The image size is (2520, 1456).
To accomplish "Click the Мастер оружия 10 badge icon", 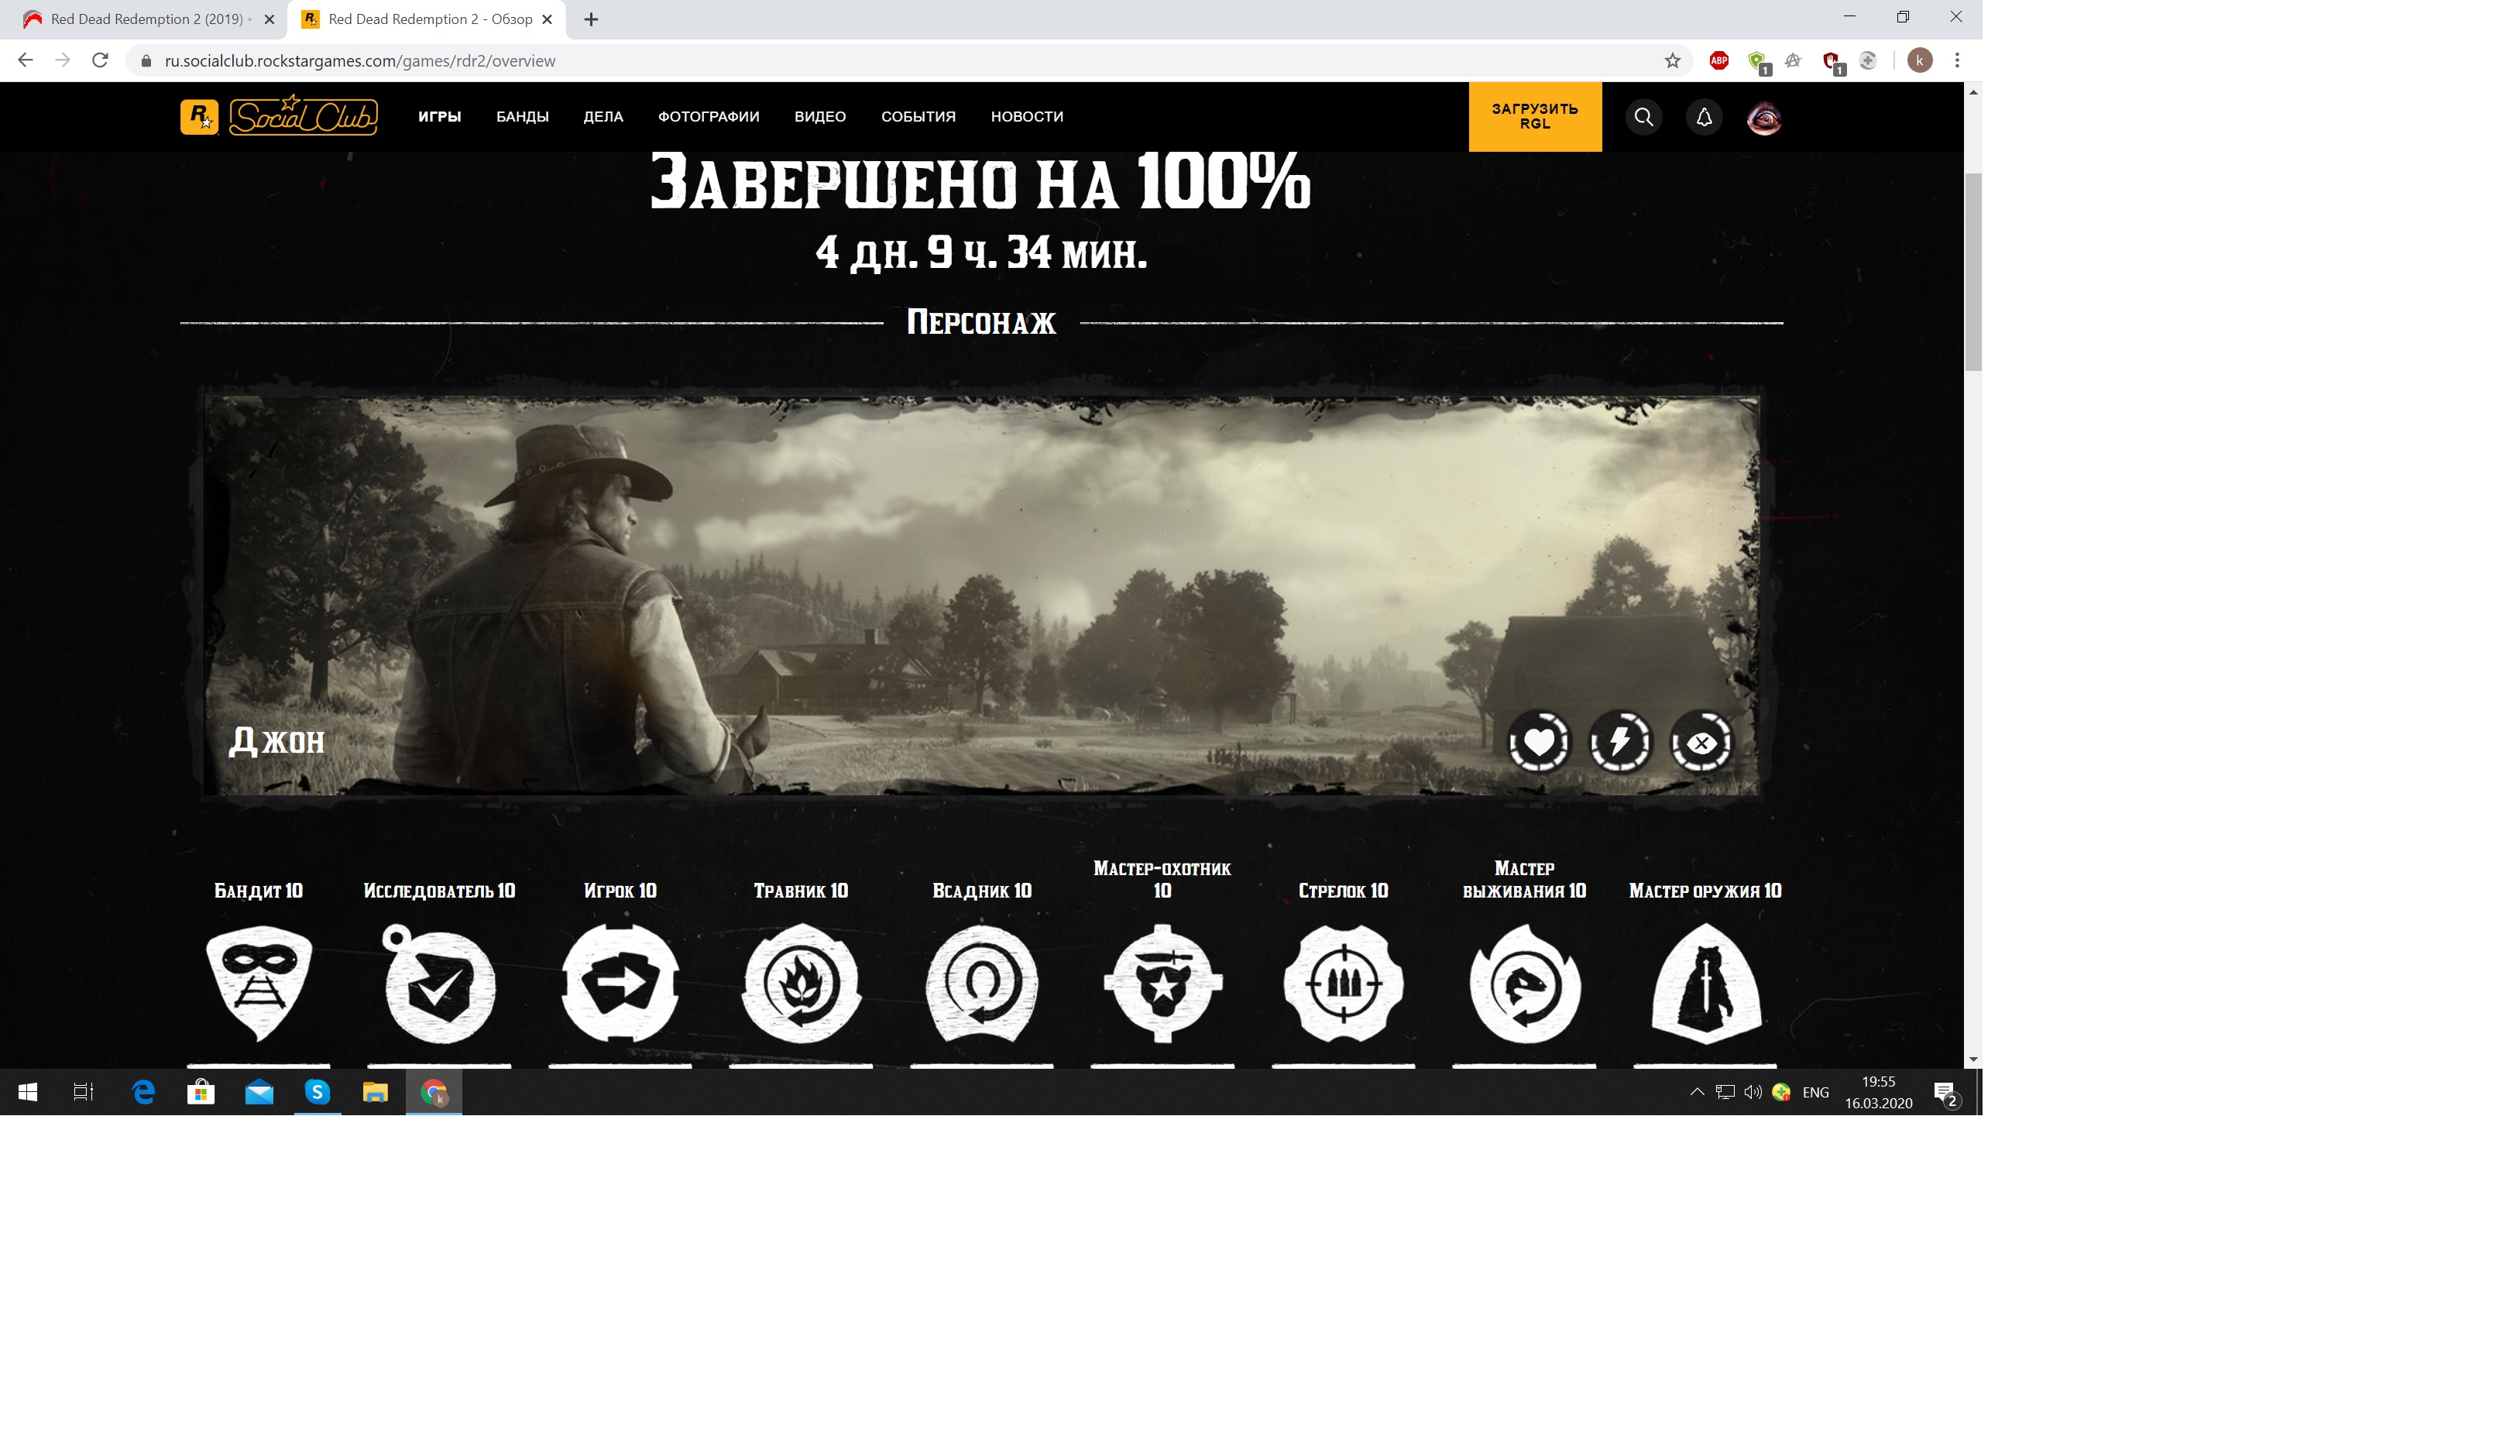I will [1705, 983].
